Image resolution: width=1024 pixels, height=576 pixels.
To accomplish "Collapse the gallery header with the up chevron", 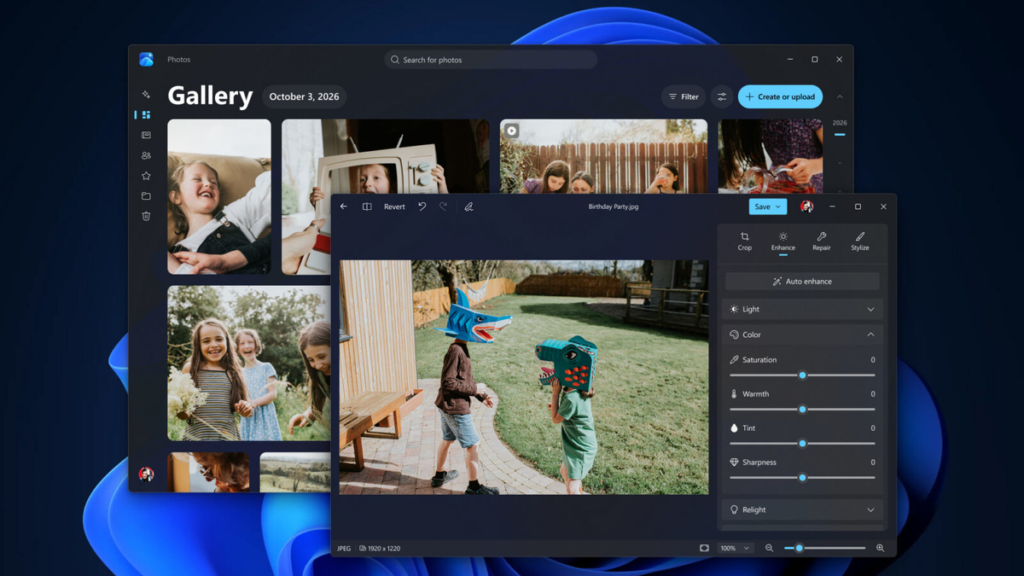I will (840, 97).
